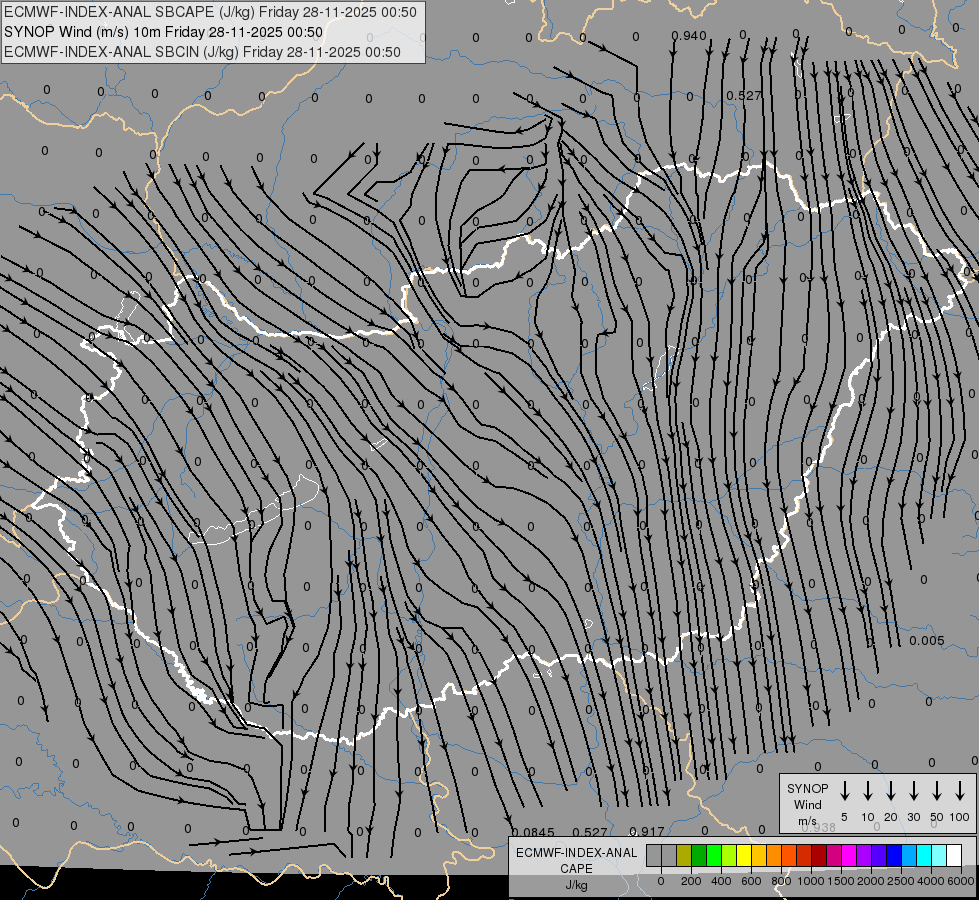The image size is (979, 900).
Task: Click the '5' speed label in the wind legend
Action: click(x=844, y=817)
